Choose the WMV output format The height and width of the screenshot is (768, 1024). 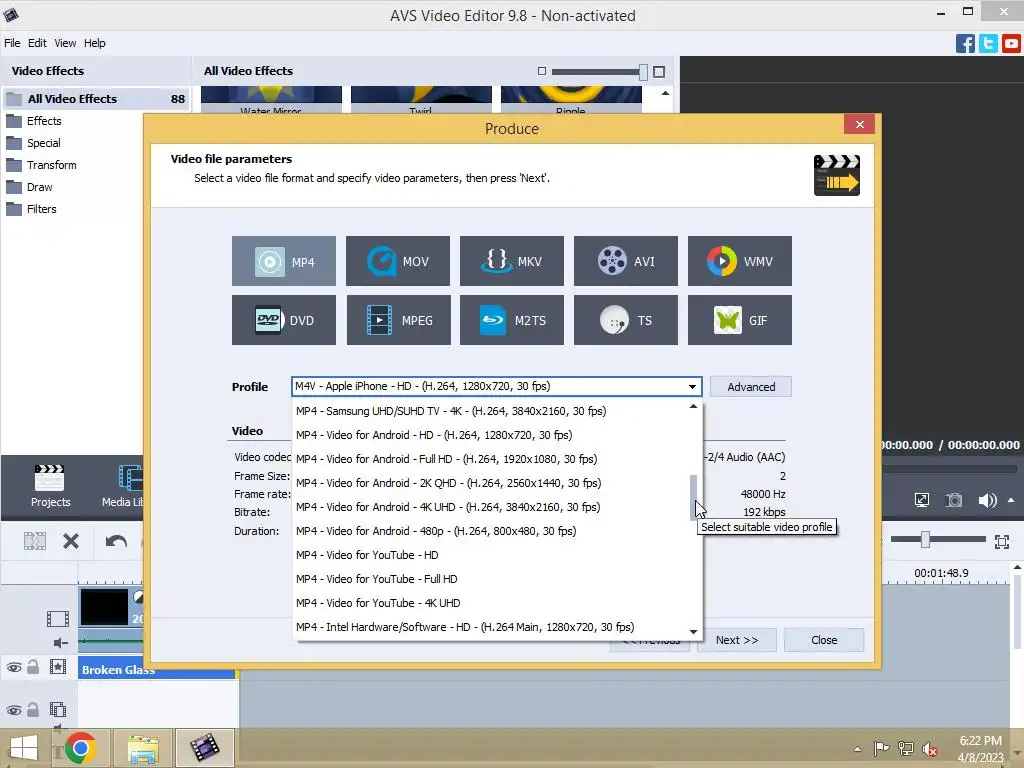pyautogui.click(x=739, y=261)
